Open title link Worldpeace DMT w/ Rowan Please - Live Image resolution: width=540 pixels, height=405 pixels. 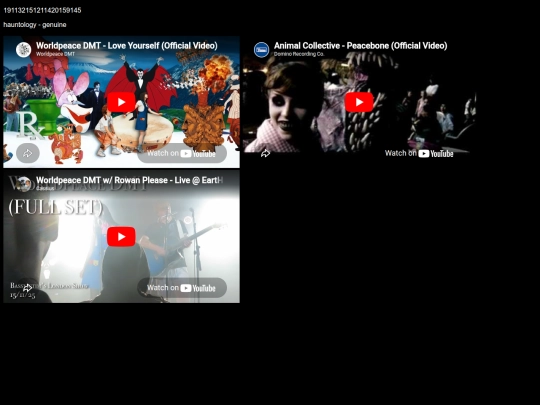point(129,180)
